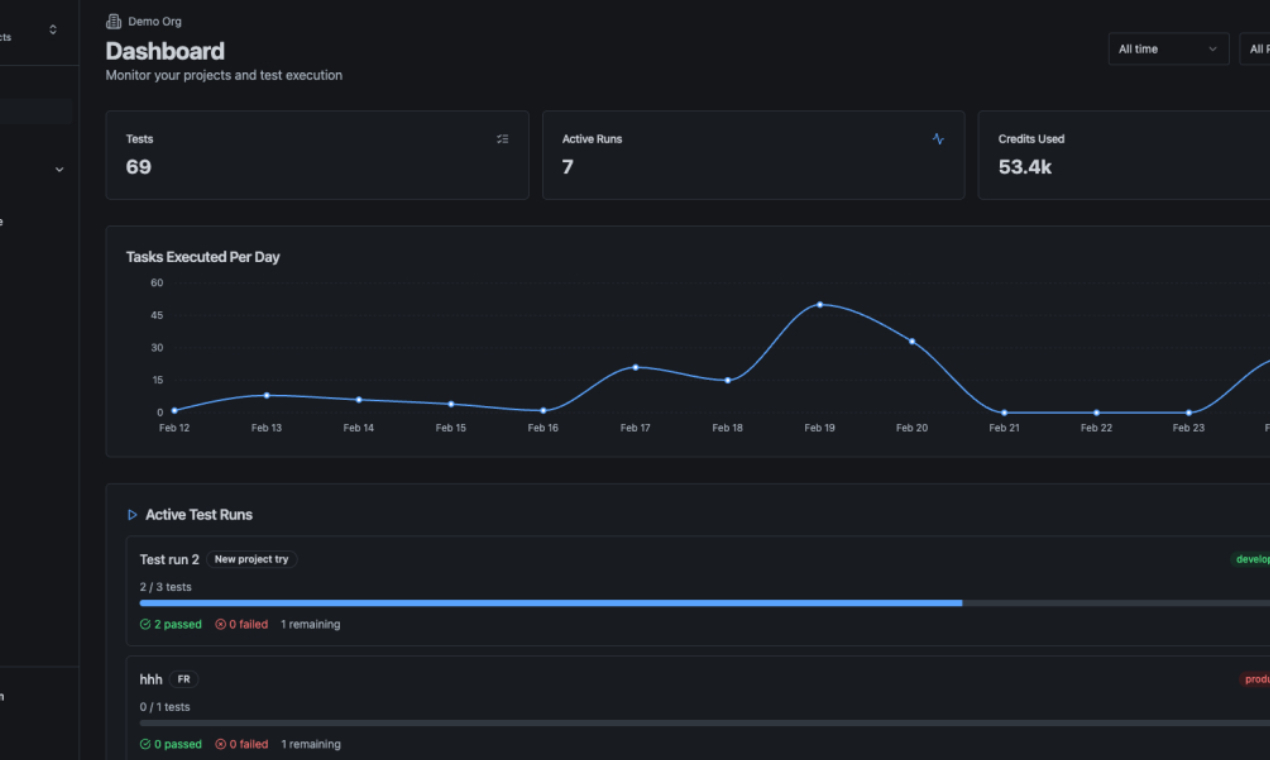The height and width of the screenshot is (760, 1270).
Task: Click red X icon in Test run 2
Action: tap(221, 625)
